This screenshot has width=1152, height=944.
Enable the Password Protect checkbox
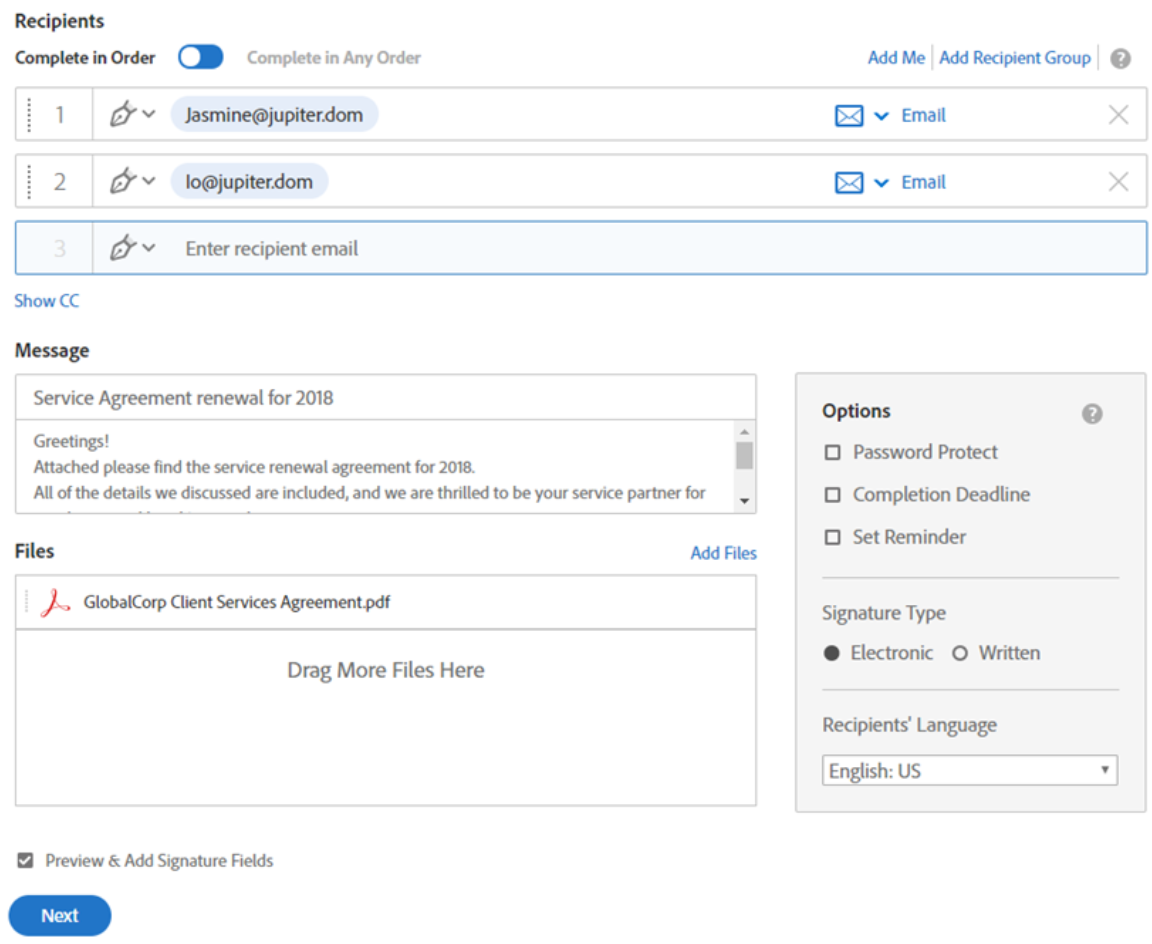pos(832,453)
